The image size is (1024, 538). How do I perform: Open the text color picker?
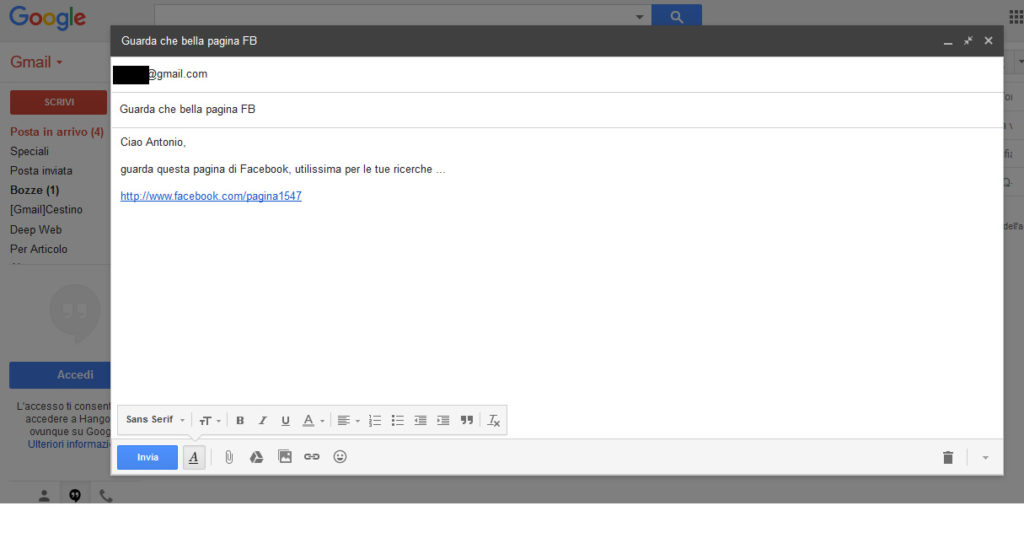[313, 420]
